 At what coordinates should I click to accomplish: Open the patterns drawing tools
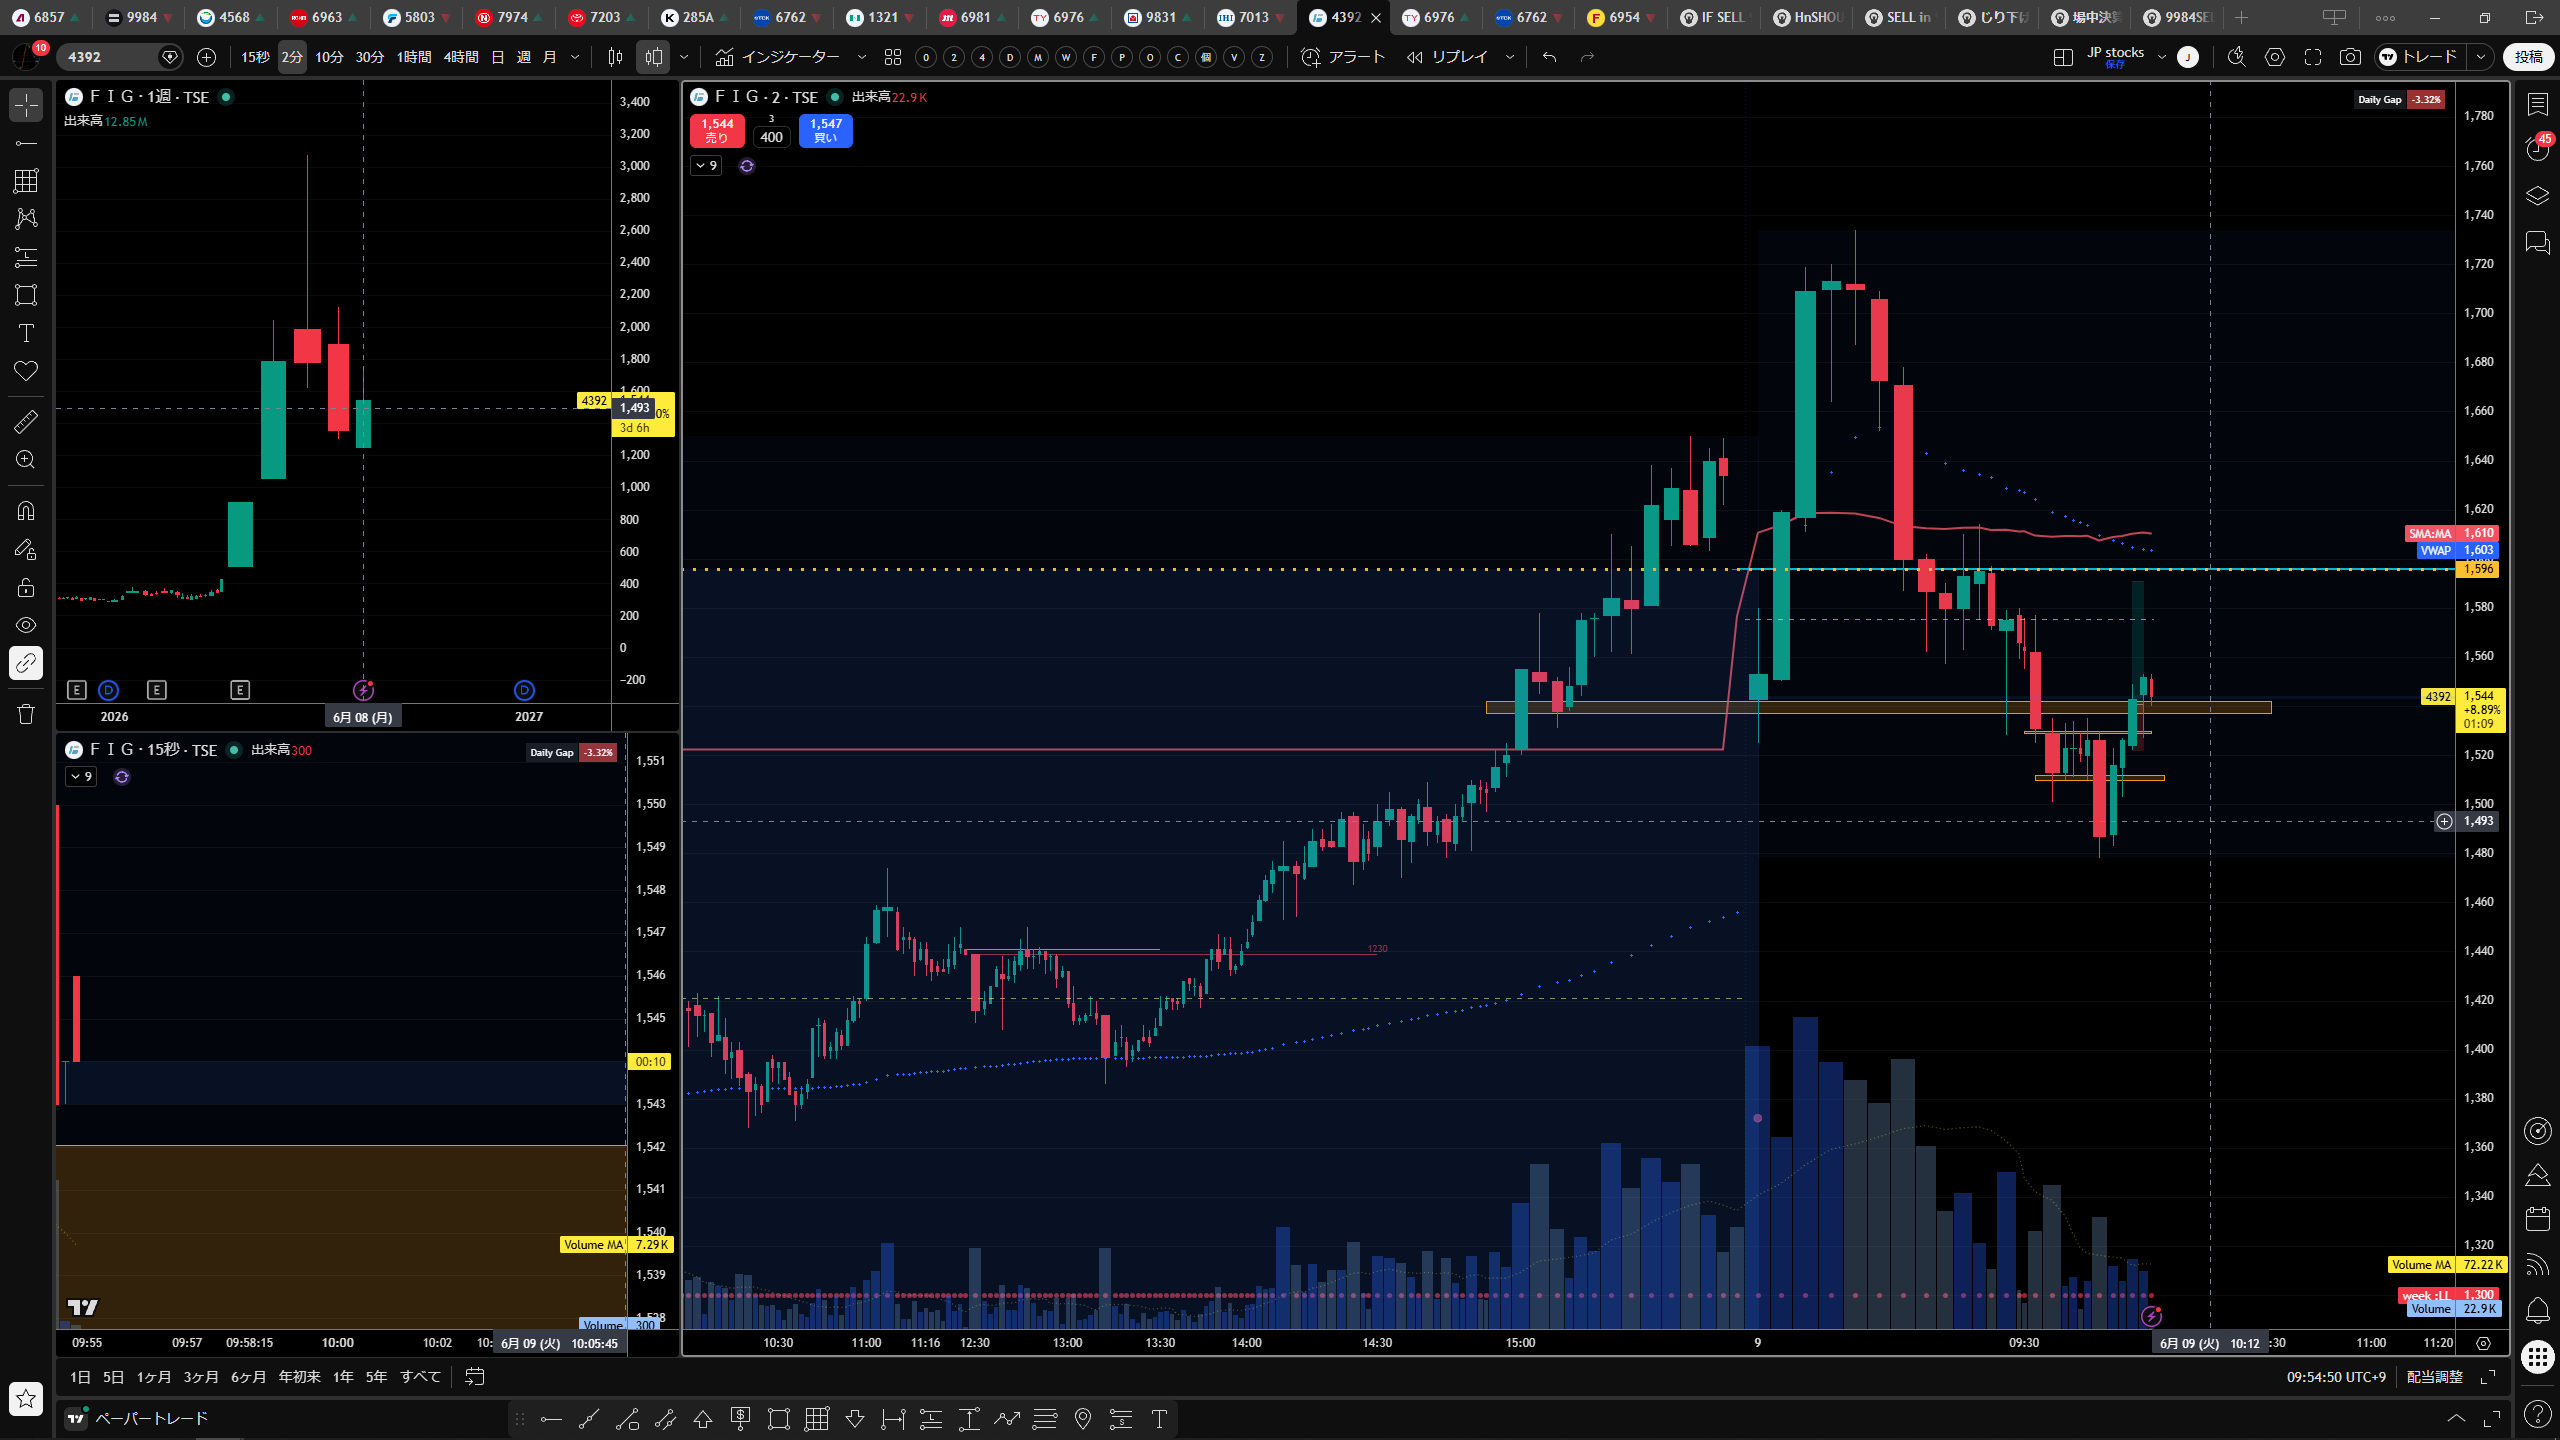pyautogui.click(x=26, y=219)
